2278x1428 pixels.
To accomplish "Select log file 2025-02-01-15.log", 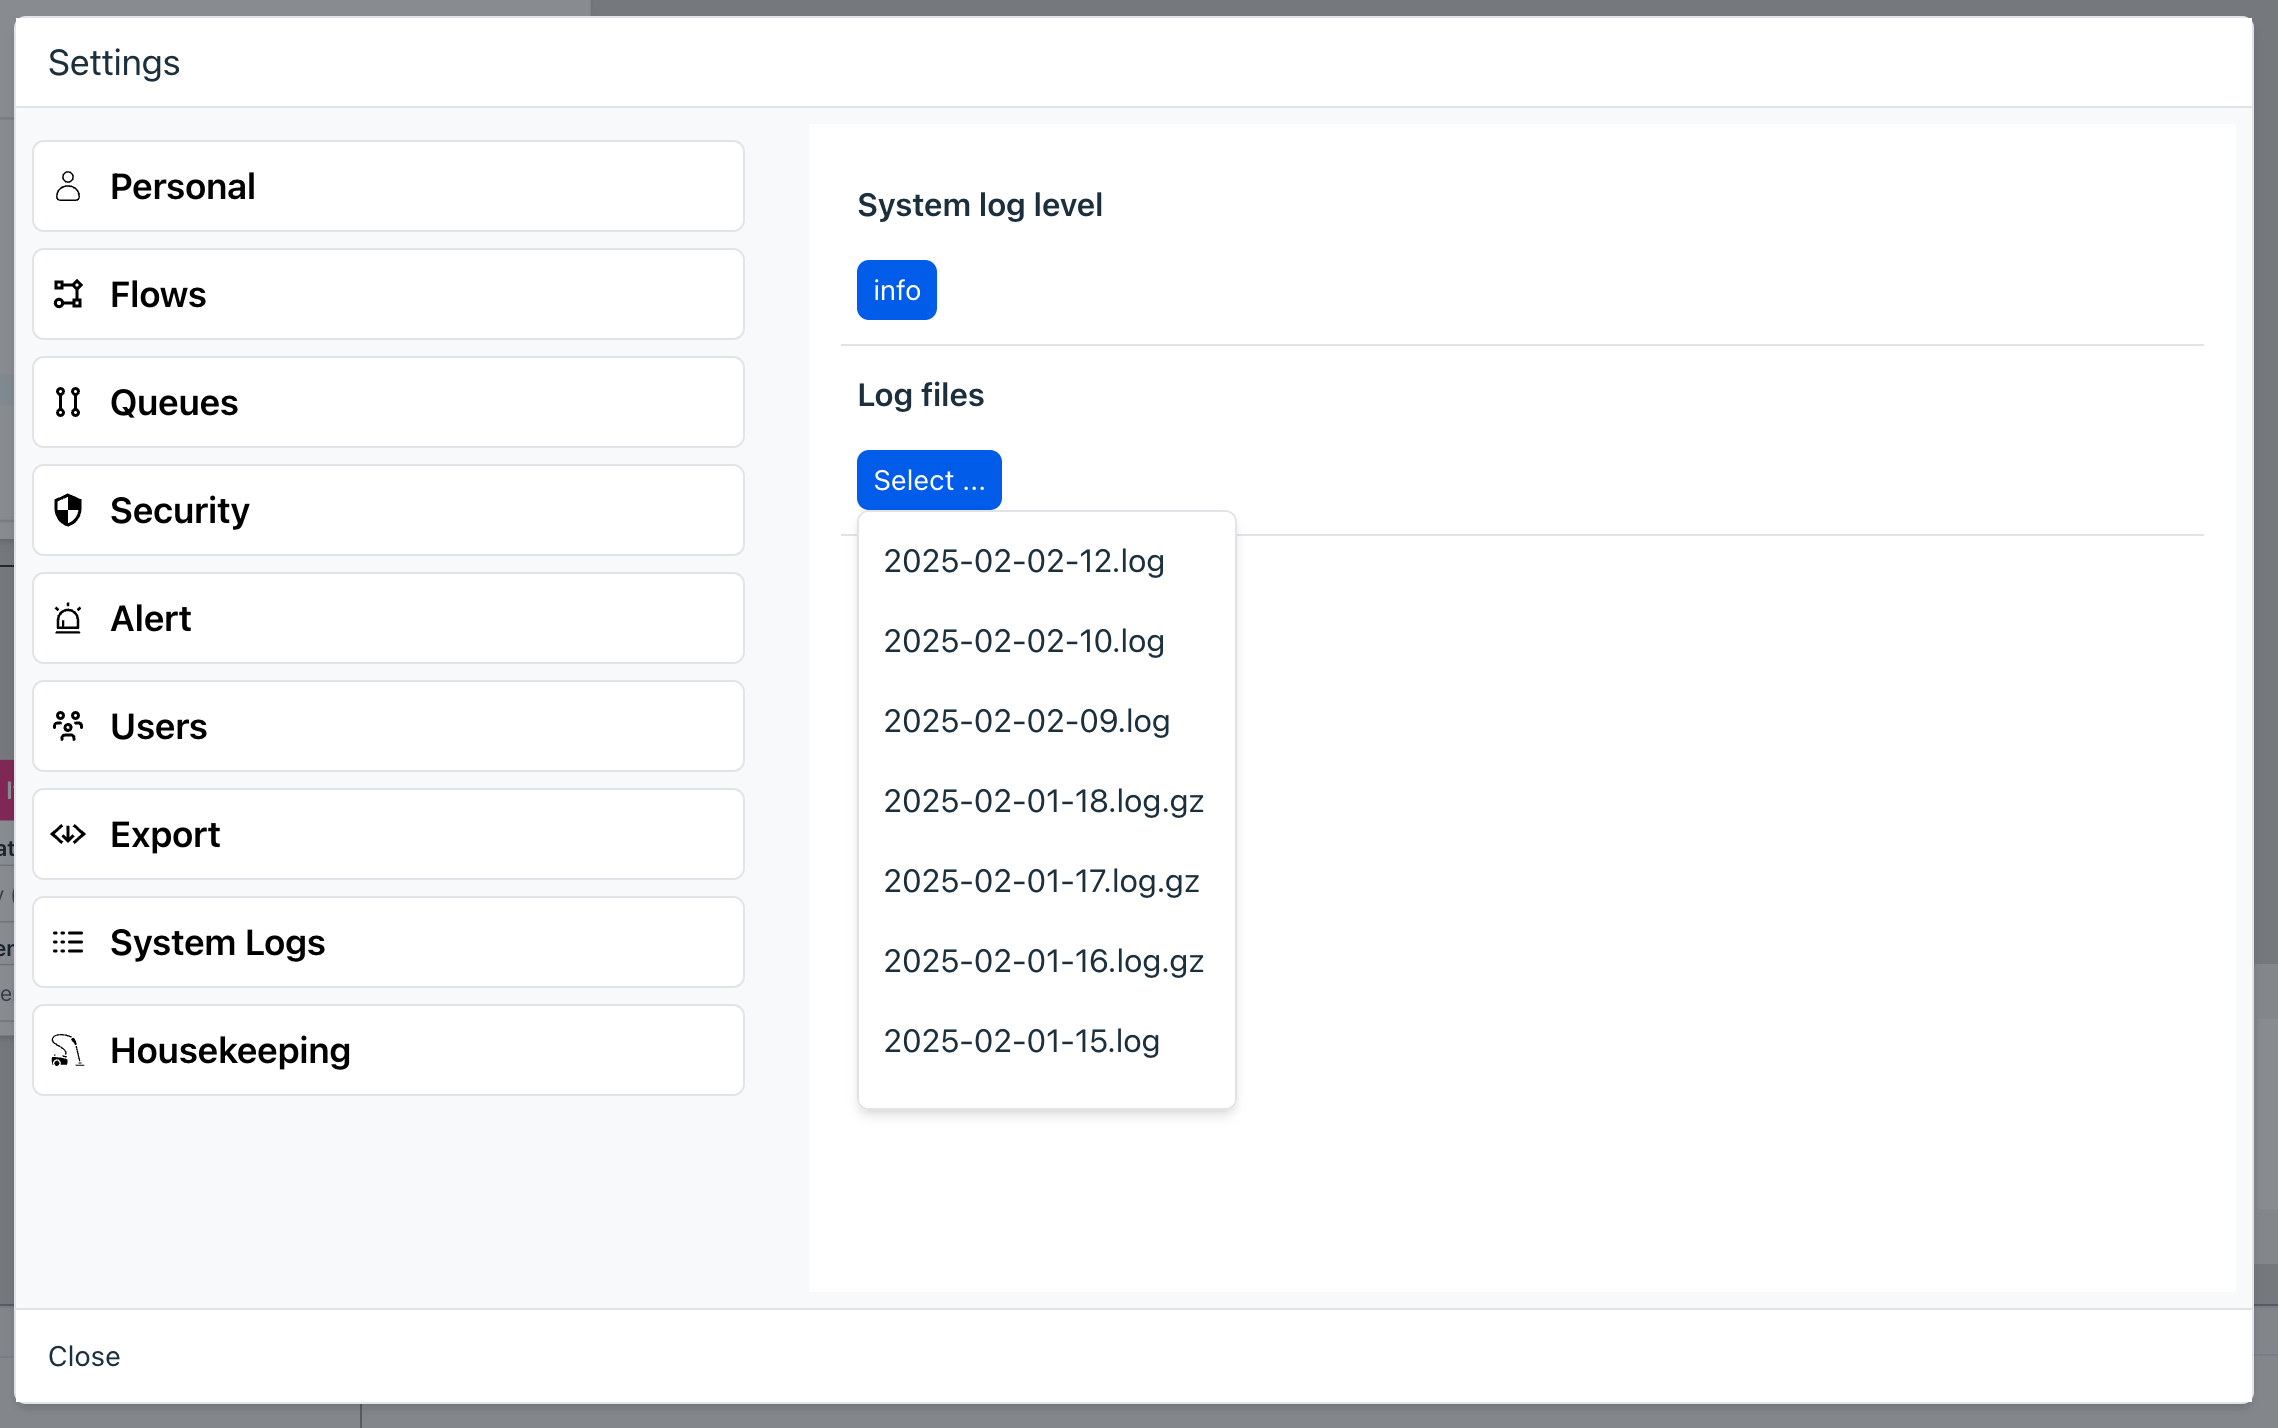I will tap(1021, 1040).
